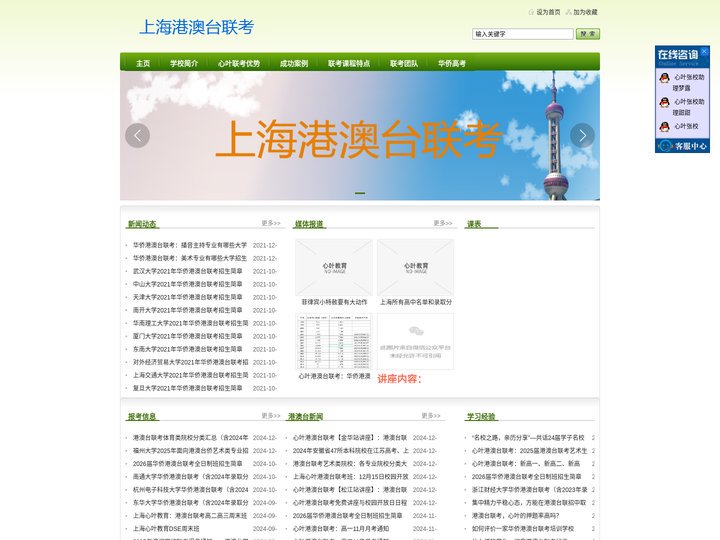720x540 pixels.
Task: Open 中山大学2021年华侨港澳台联考招生简章
Action: [x=188, y=284]
